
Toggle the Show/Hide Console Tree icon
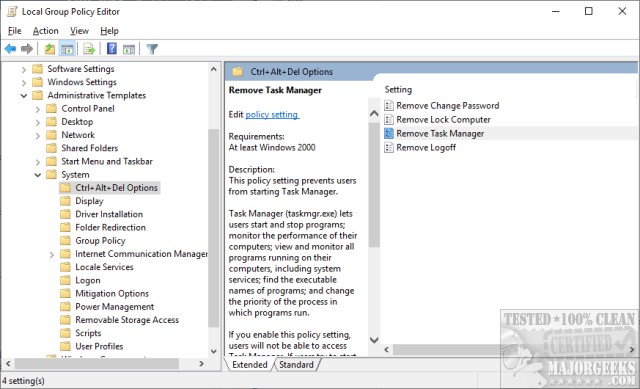point(67,49)
